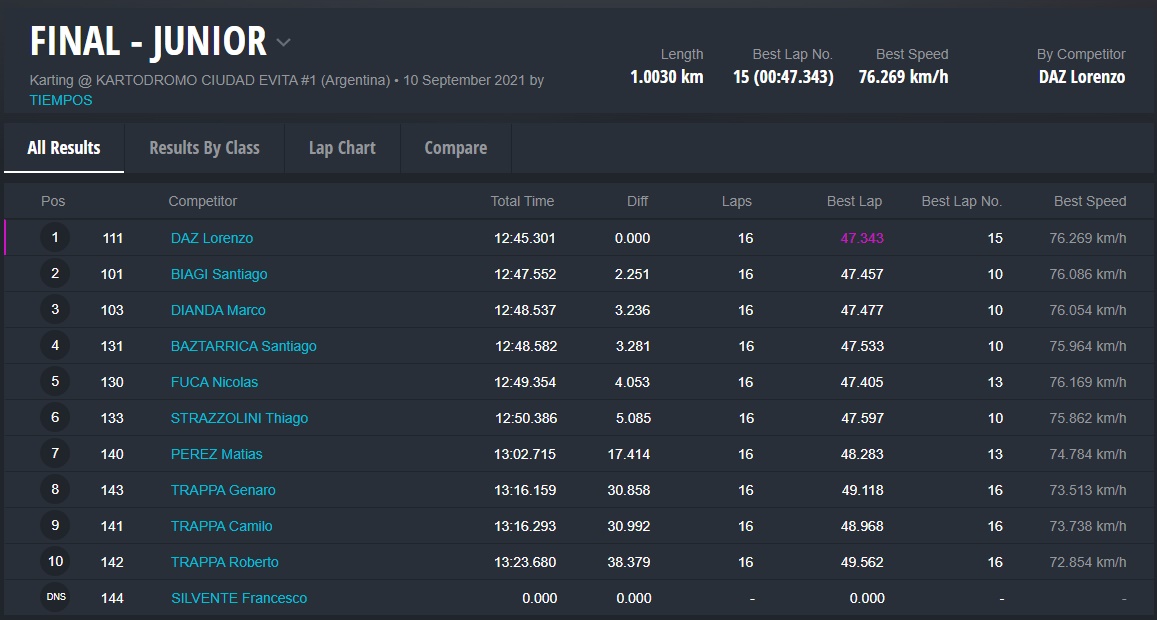1157x620 pixels.
Task: Open the TIEMPOS organizer link
Action: pyautogui.click(x=61, y=100)
